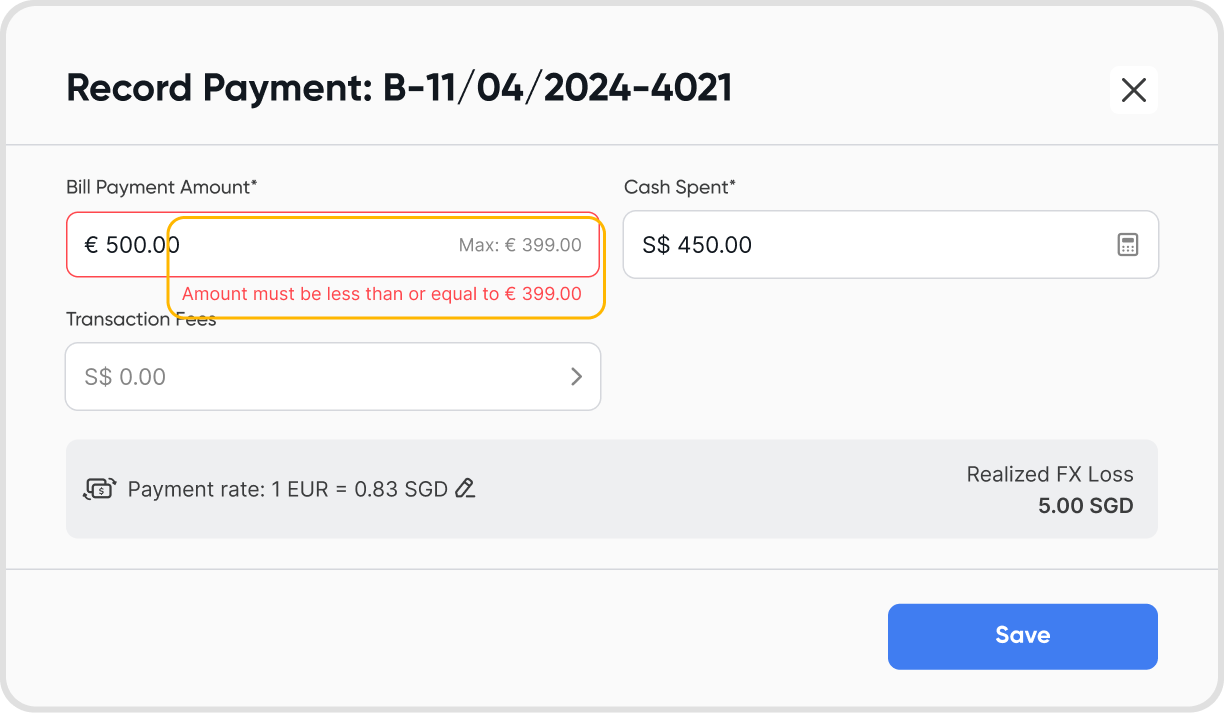Click the Record Payment dialog title
This screenshot has width=1224, height=713.
(x=399, y=89)
